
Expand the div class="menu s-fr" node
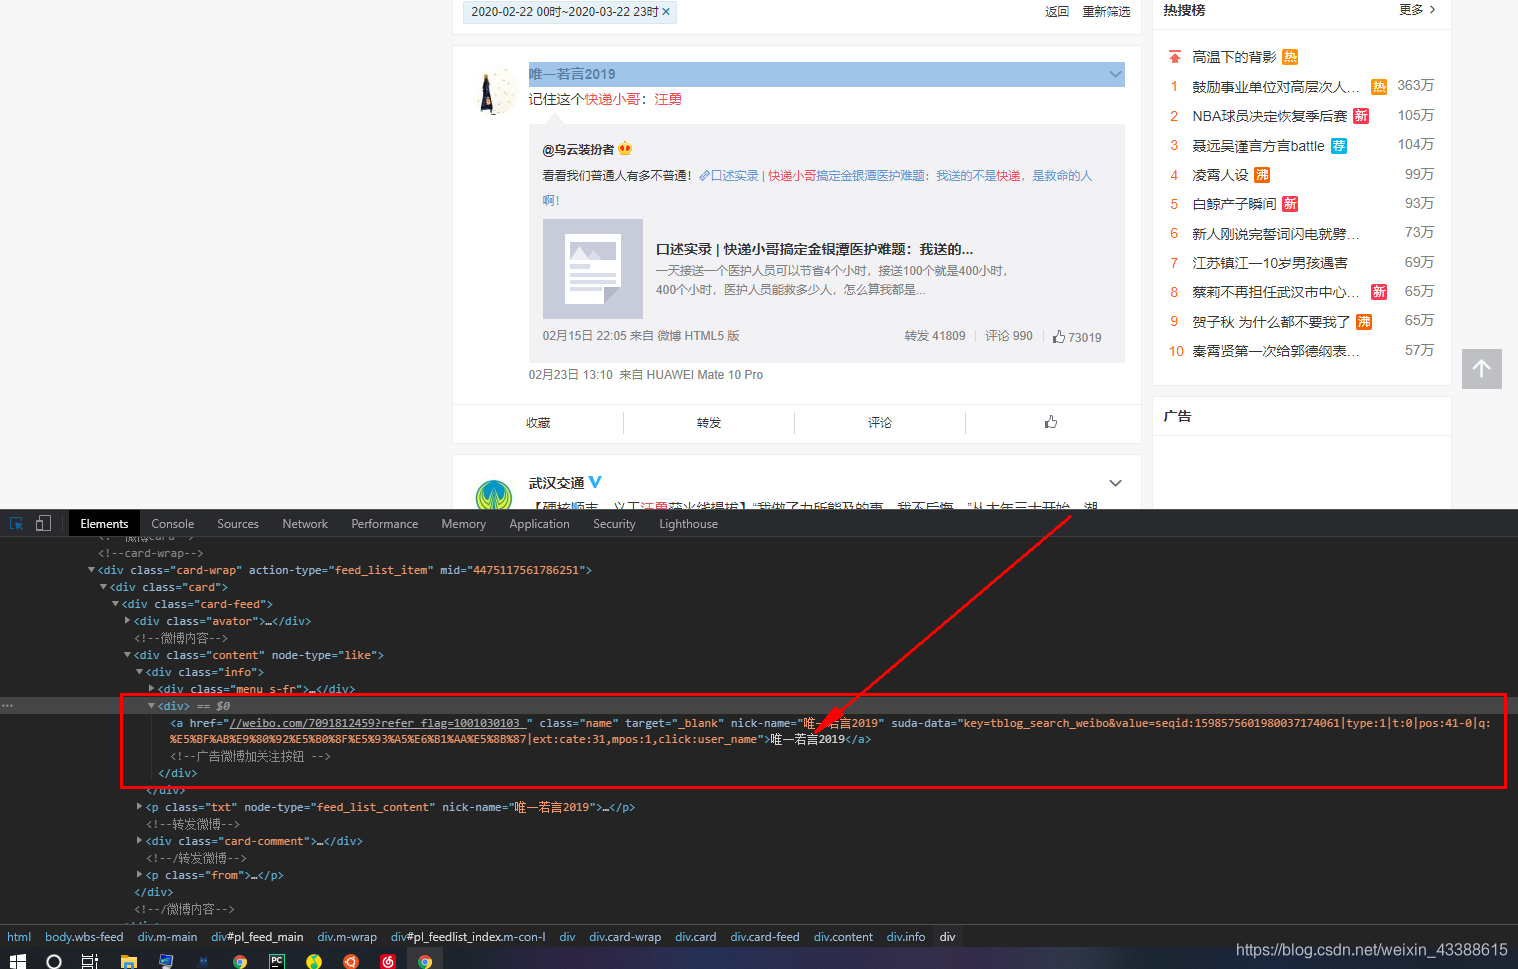151,689
